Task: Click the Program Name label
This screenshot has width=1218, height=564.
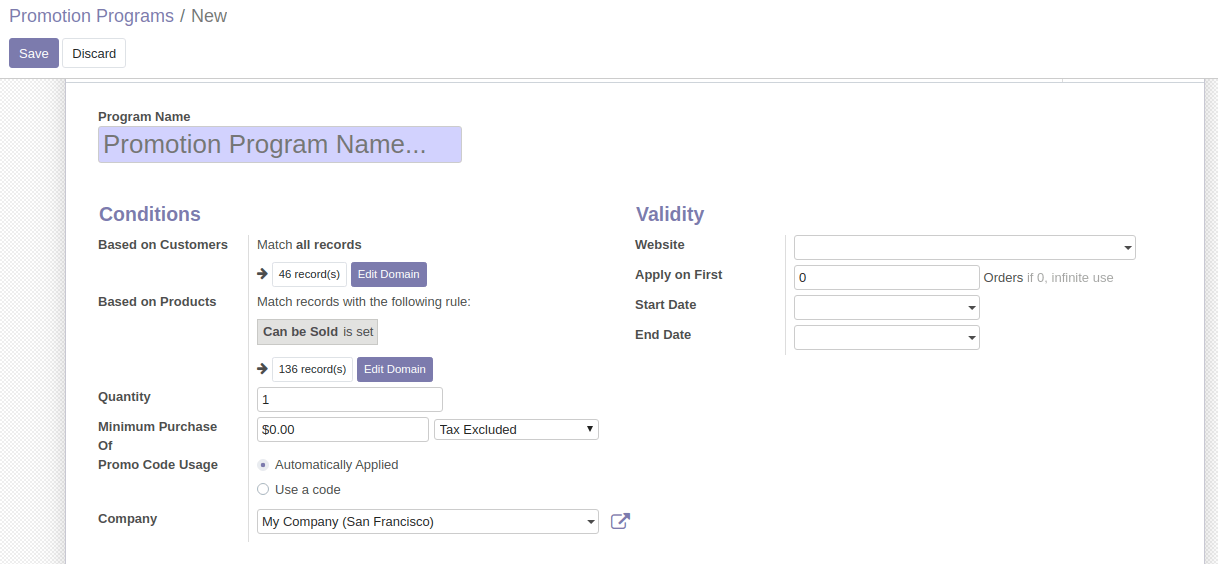Action: [x=144, y=117]
